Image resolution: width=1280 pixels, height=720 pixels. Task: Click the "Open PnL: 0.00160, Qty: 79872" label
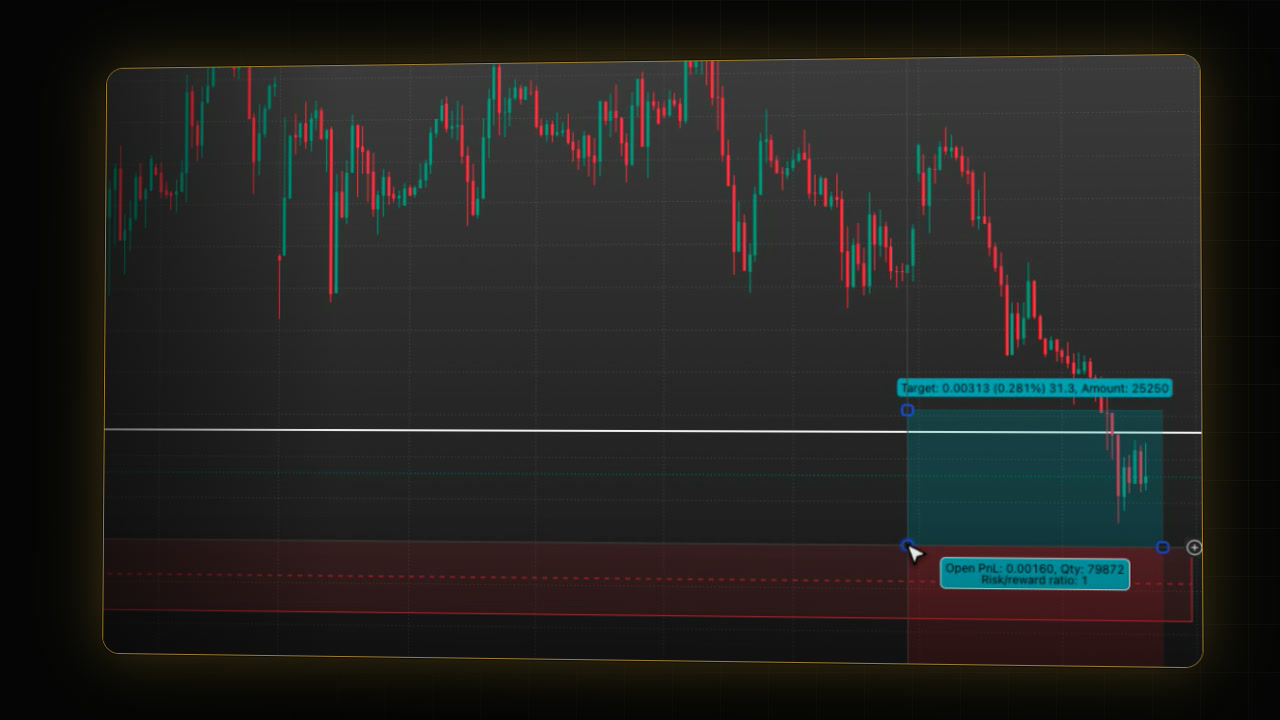(1035, 574)
